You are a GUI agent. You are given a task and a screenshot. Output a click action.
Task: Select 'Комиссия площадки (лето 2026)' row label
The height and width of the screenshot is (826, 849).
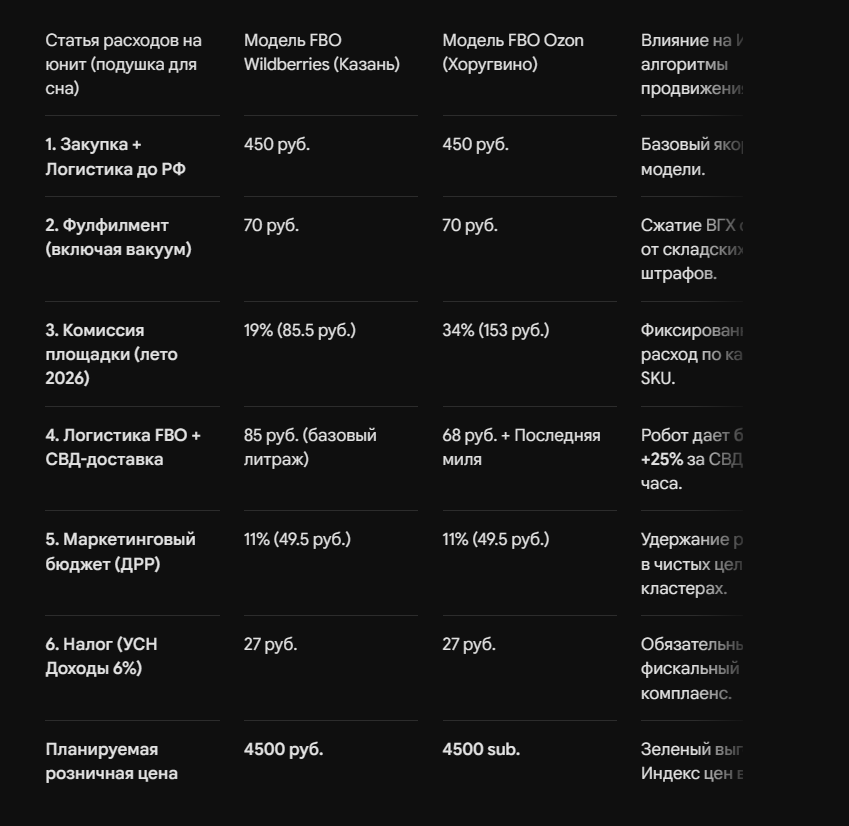[x=112, y=354]
